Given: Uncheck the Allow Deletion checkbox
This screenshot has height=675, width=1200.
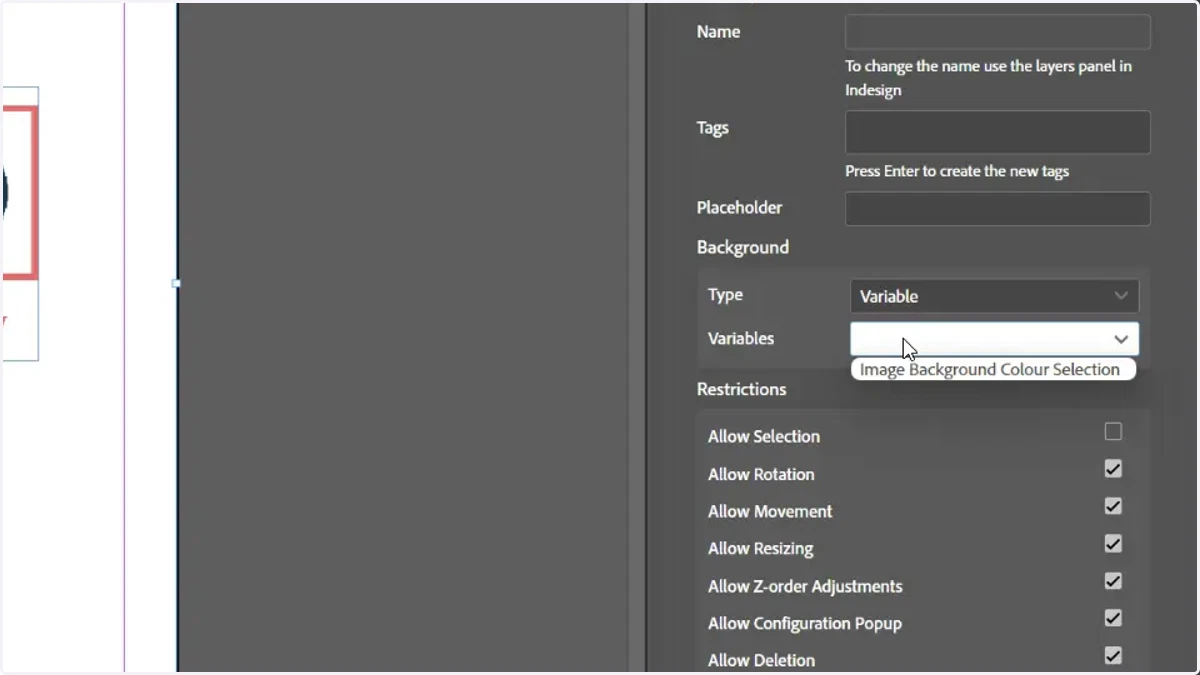Looking at the screenshot, I should 1113,656.
